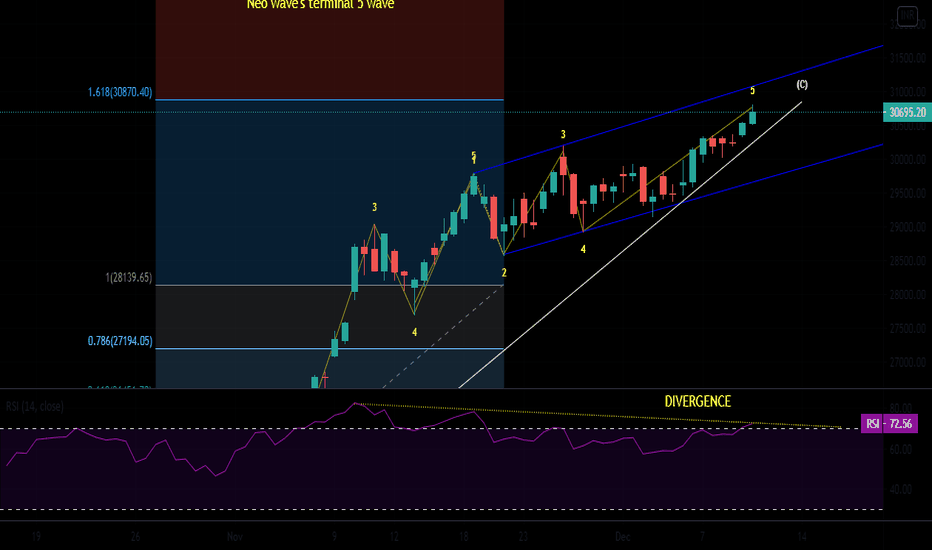The image size is (932, 550).
Task: Click the 60.00 RSI scale value
Action: click(901, 450)
